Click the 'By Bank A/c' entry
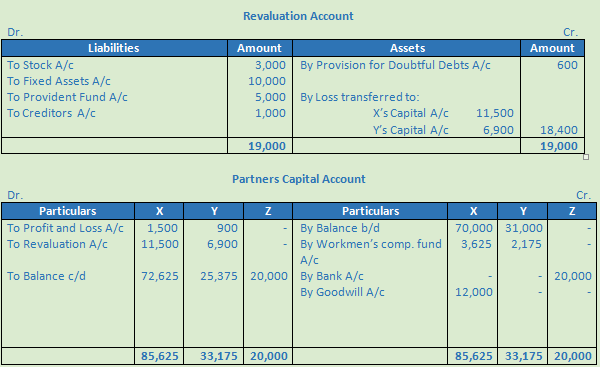 332,276
